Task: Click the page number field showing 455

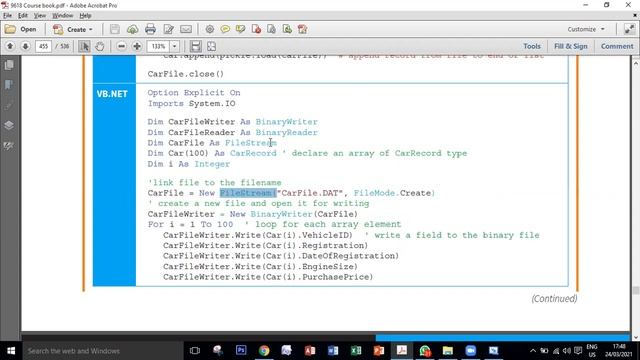Action: (44, 46)
